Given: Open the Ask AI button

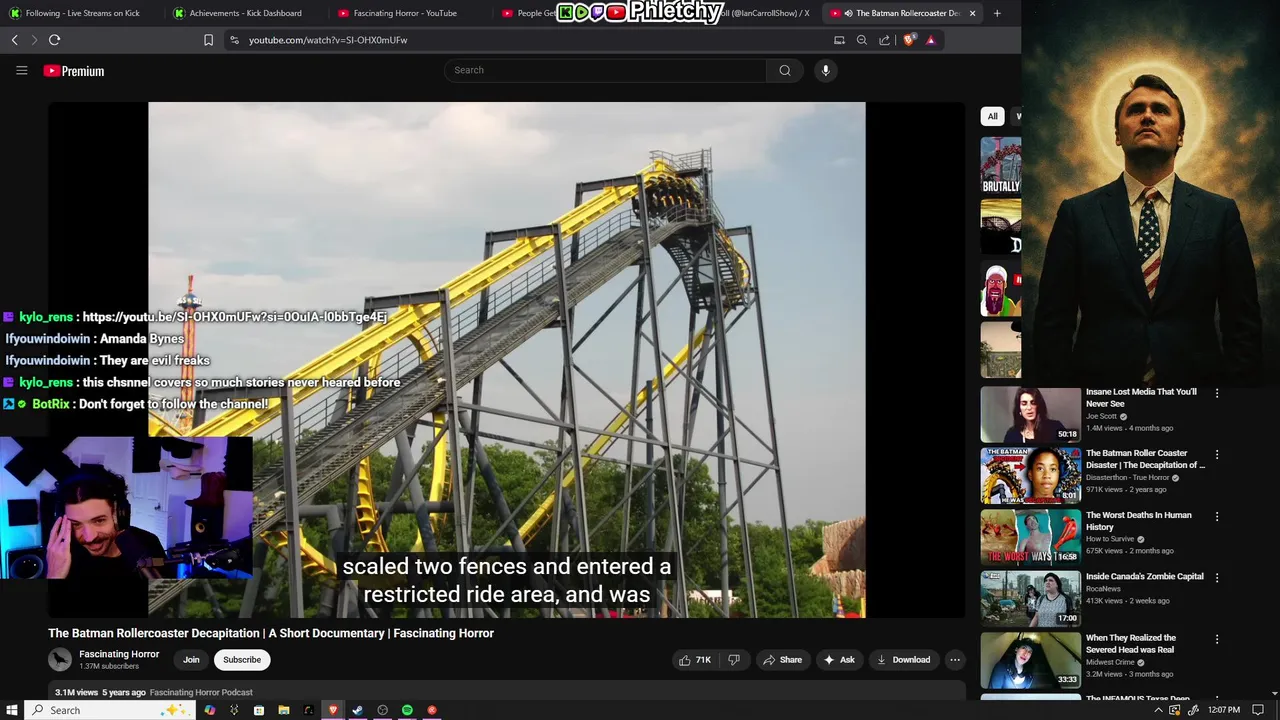Looking at the screenshot, I should (839, 660).
